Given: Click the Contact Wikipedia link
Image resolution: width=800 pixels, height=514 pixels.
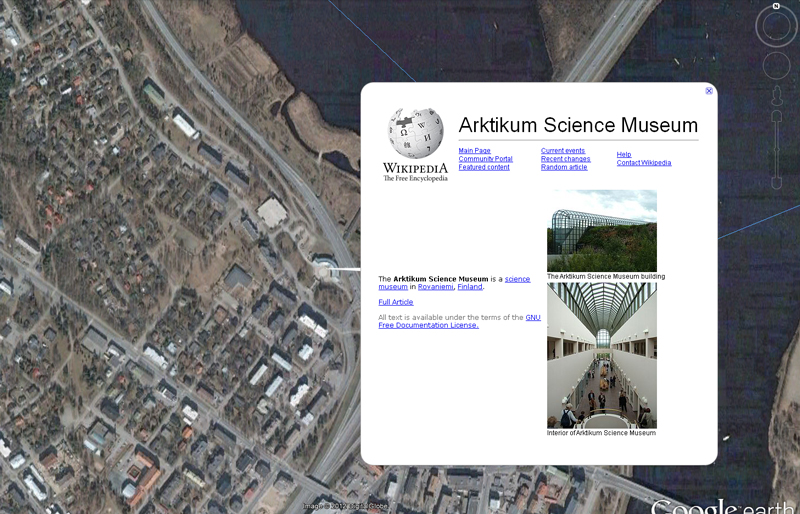Looking at the screenshot, I should click(x=643, y=163).
